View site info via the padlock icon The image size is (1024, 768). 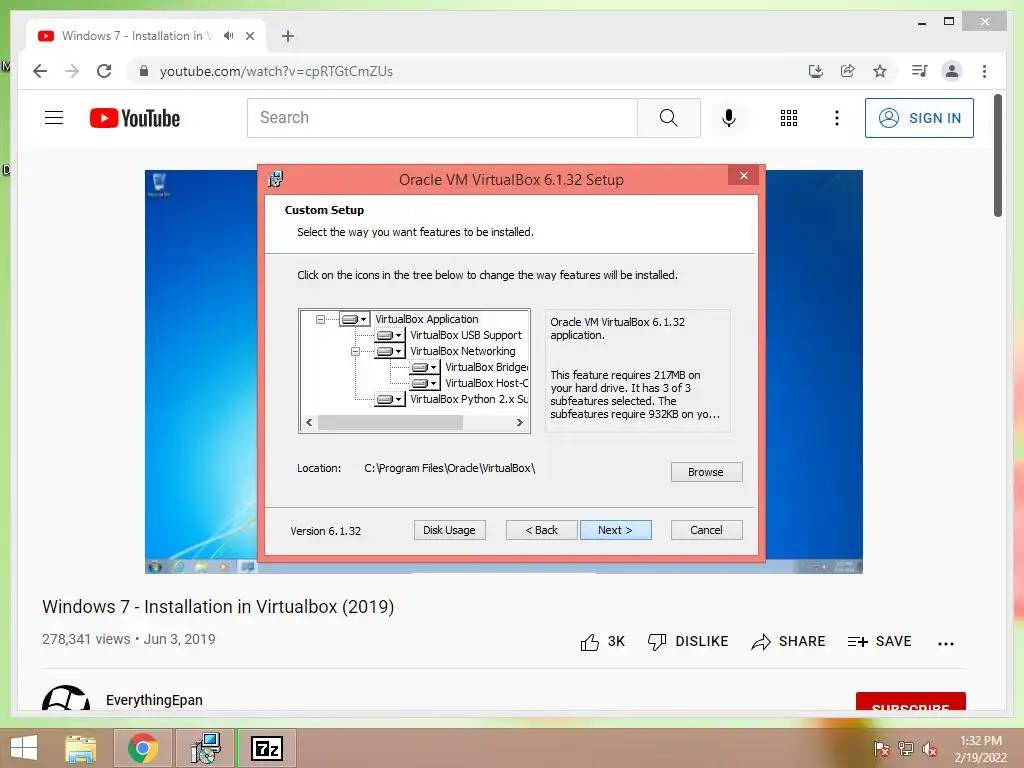tap(144, 71)
